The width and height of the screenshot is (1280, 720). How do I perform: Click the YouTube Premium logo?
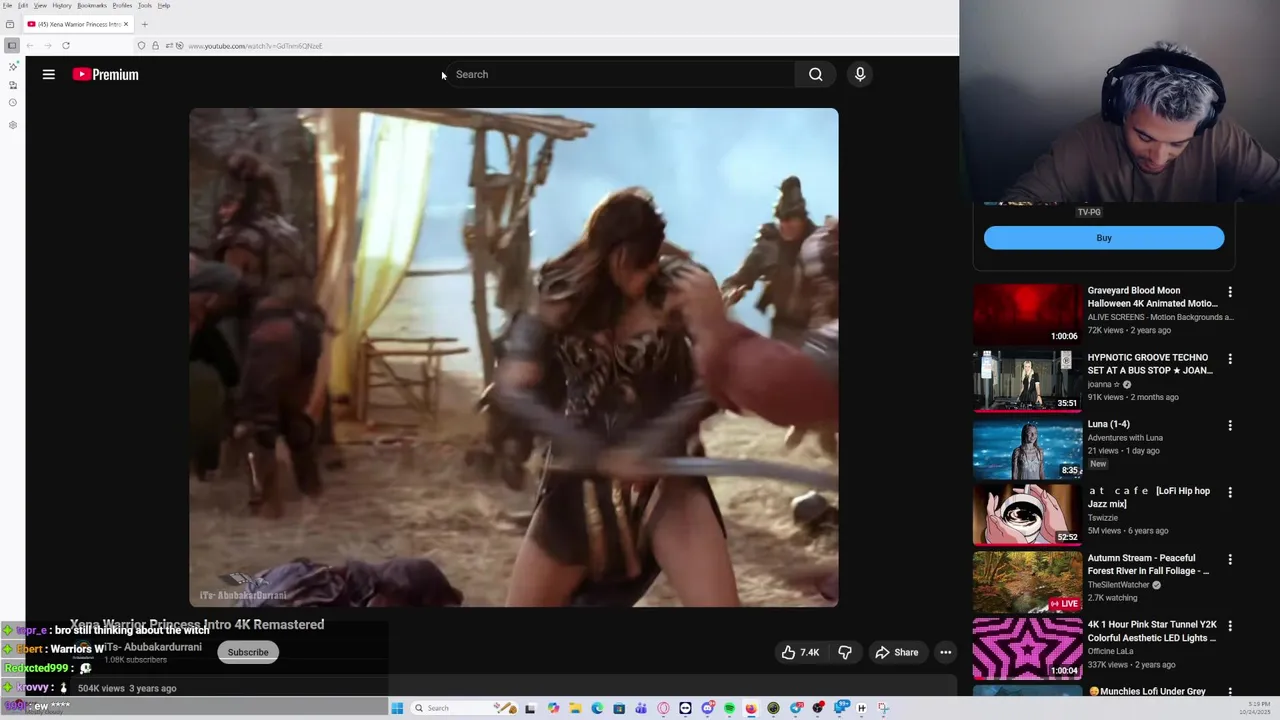click(105, 74)
